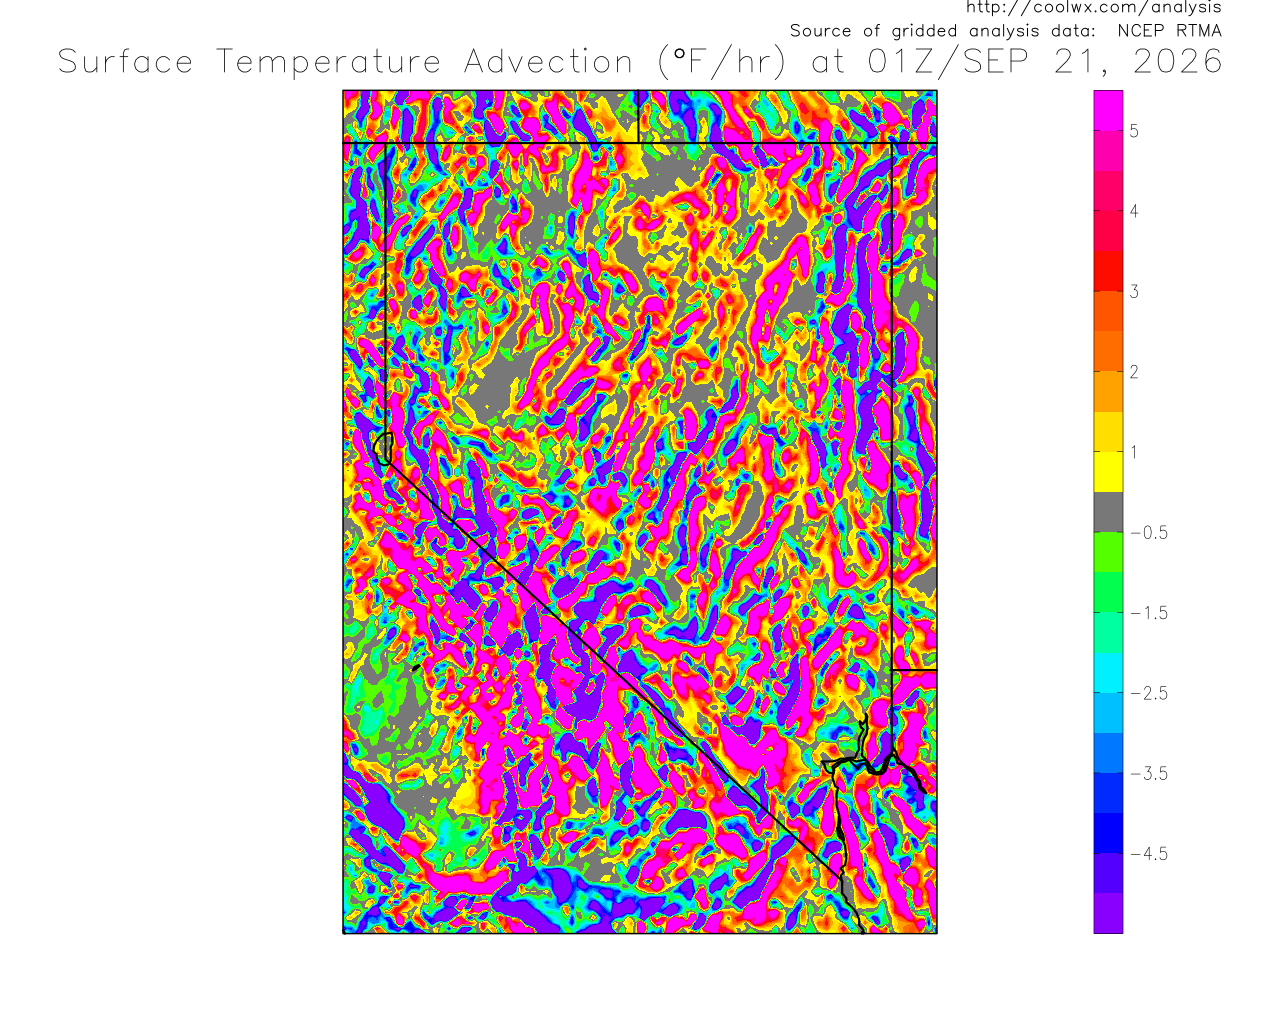The image size is (1280, 1024).
Task: Select the bright green swatch below -0.5
Action: 1108,552
